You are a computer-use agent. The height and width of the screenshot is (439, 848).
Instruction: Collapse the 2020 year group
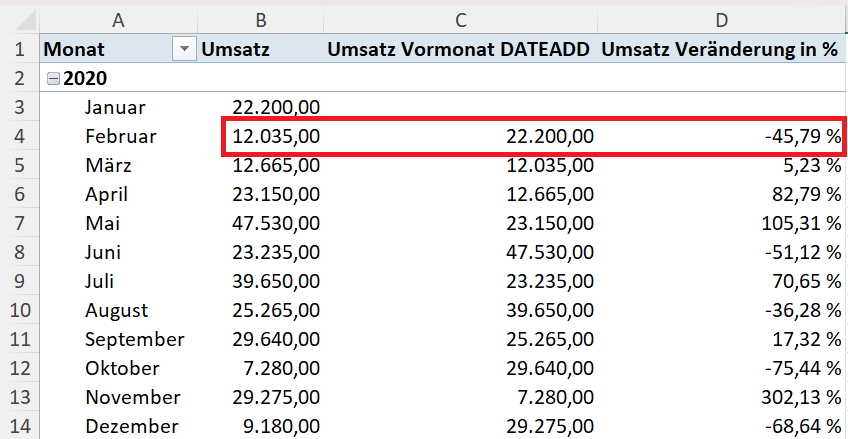tap(53, 78)
